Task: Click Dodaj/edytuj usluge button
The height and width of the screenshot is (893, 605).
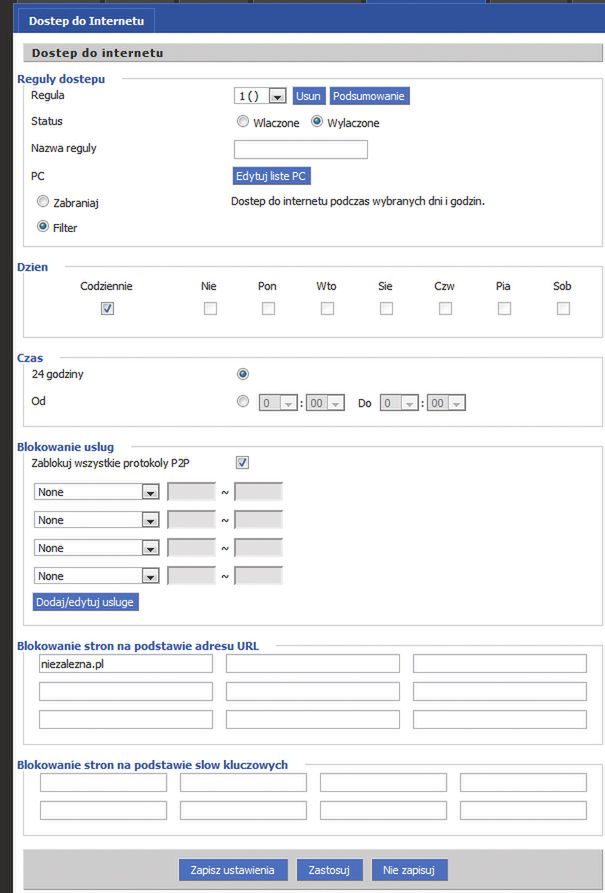Action: (87, 602)
